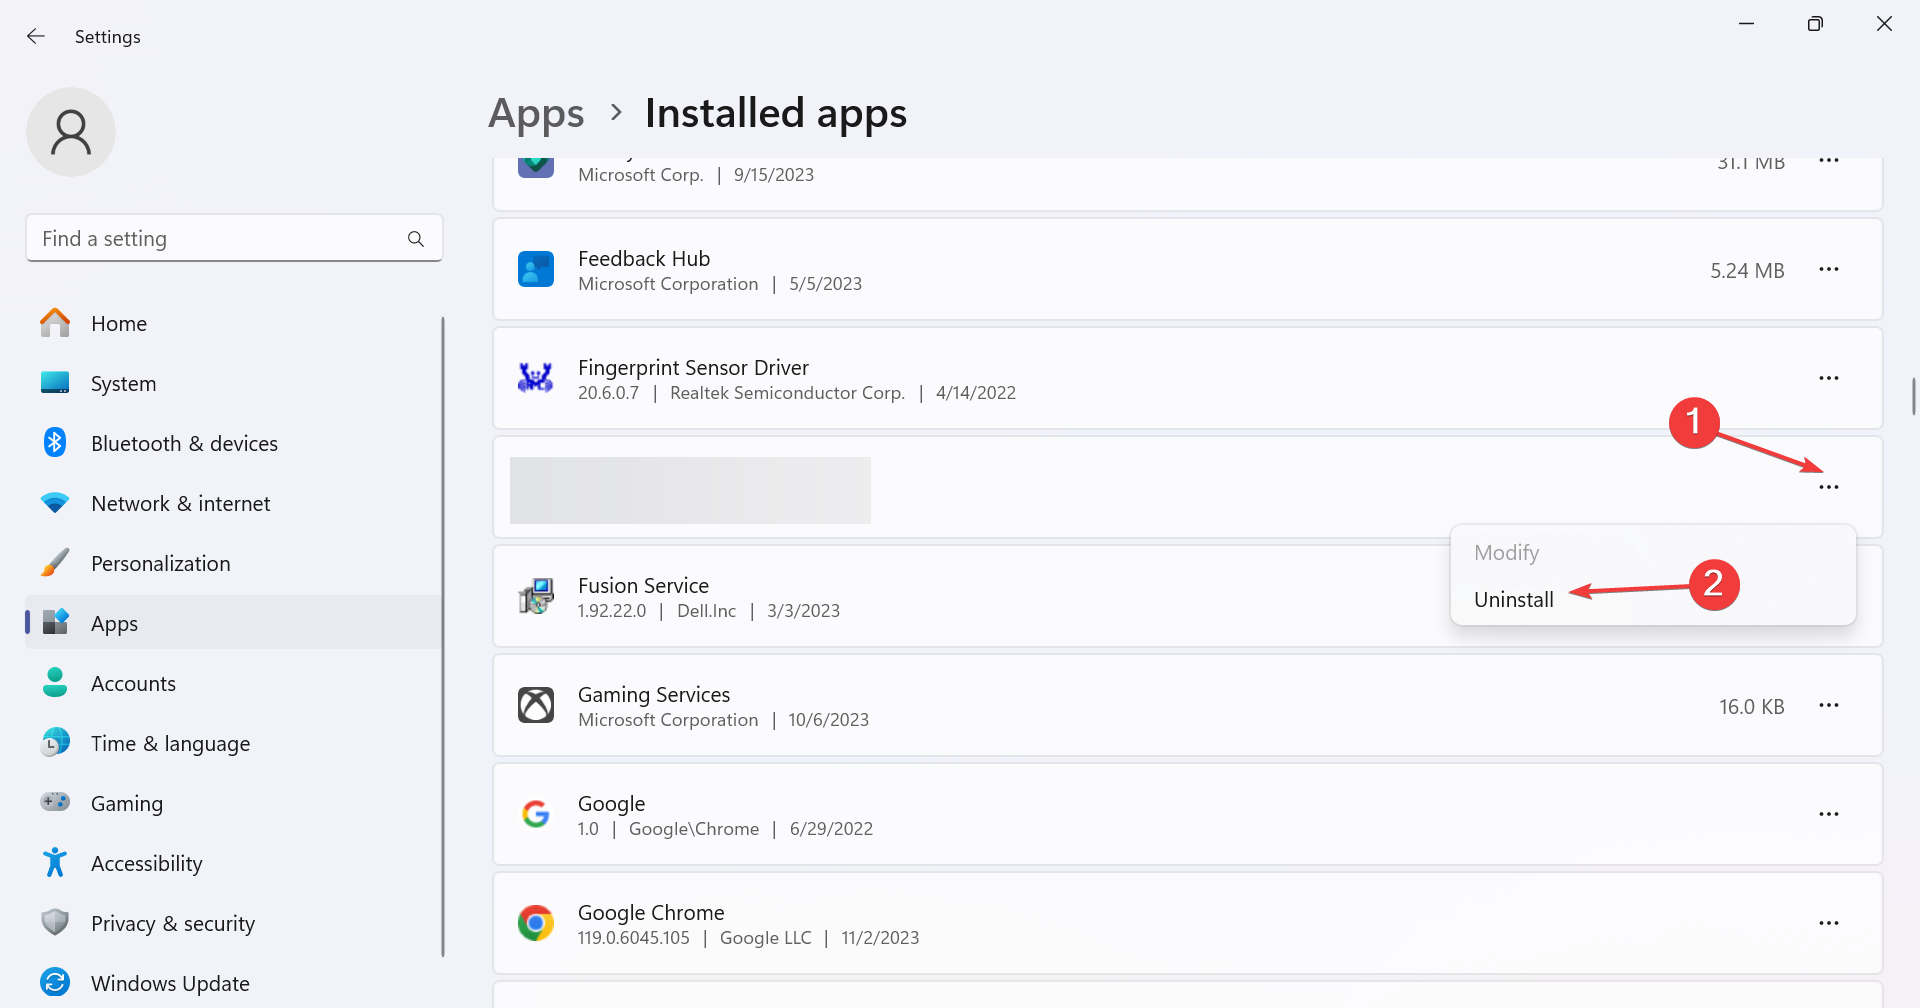Open Windows Update settings

tap(170, 983)
